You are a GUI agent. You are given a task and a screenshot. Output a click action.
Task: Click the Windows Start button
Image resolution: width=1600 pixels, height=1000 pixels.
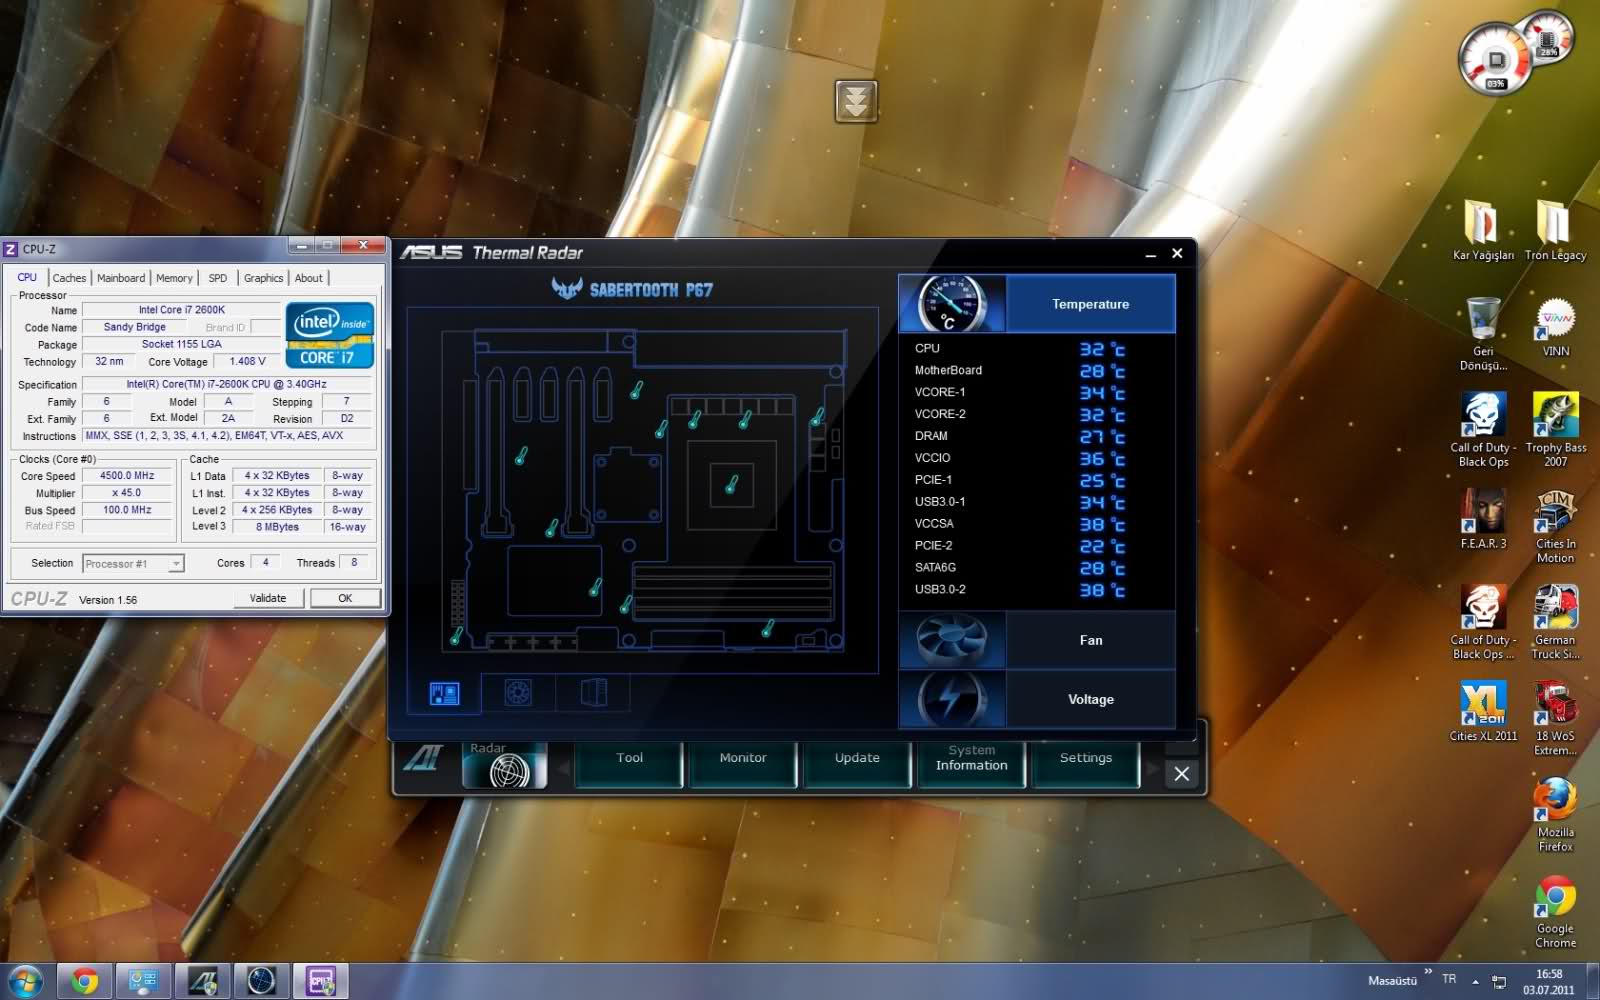[x=25, y=981]
